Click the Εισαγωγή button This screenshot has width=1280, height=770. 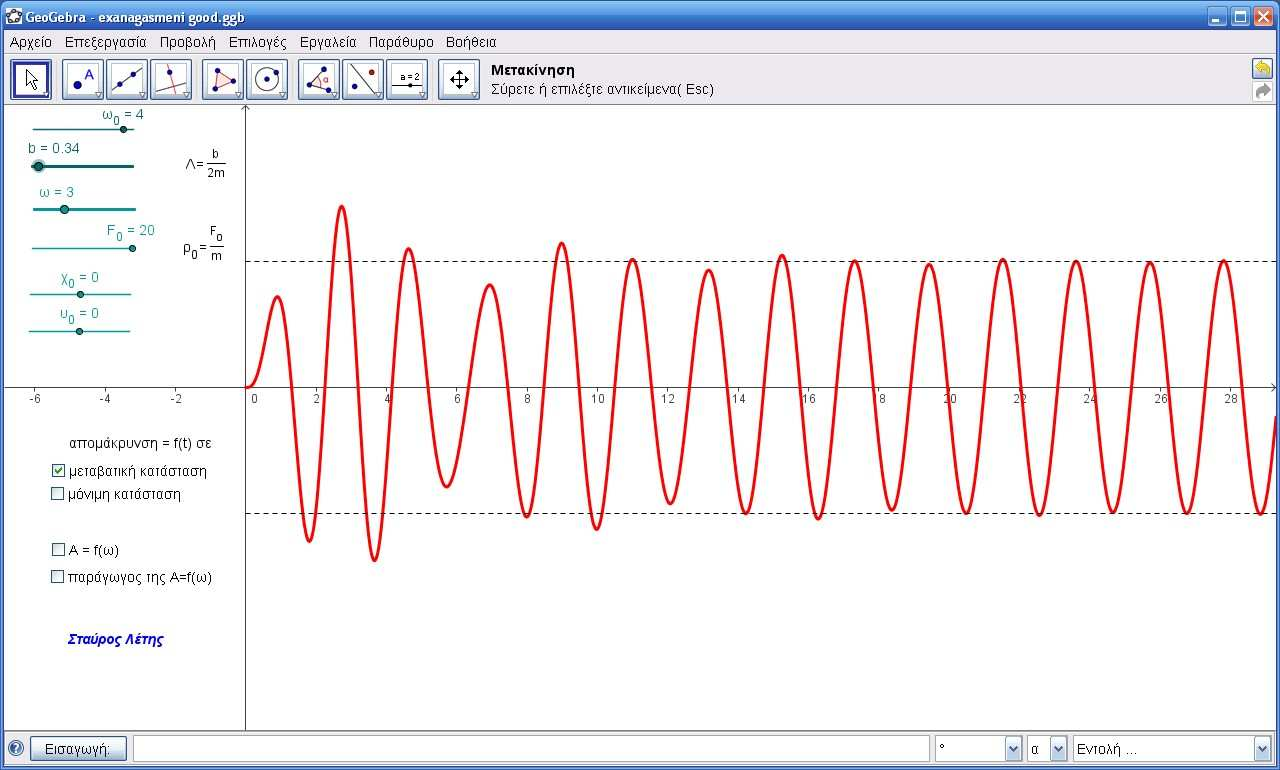[78, 748]
